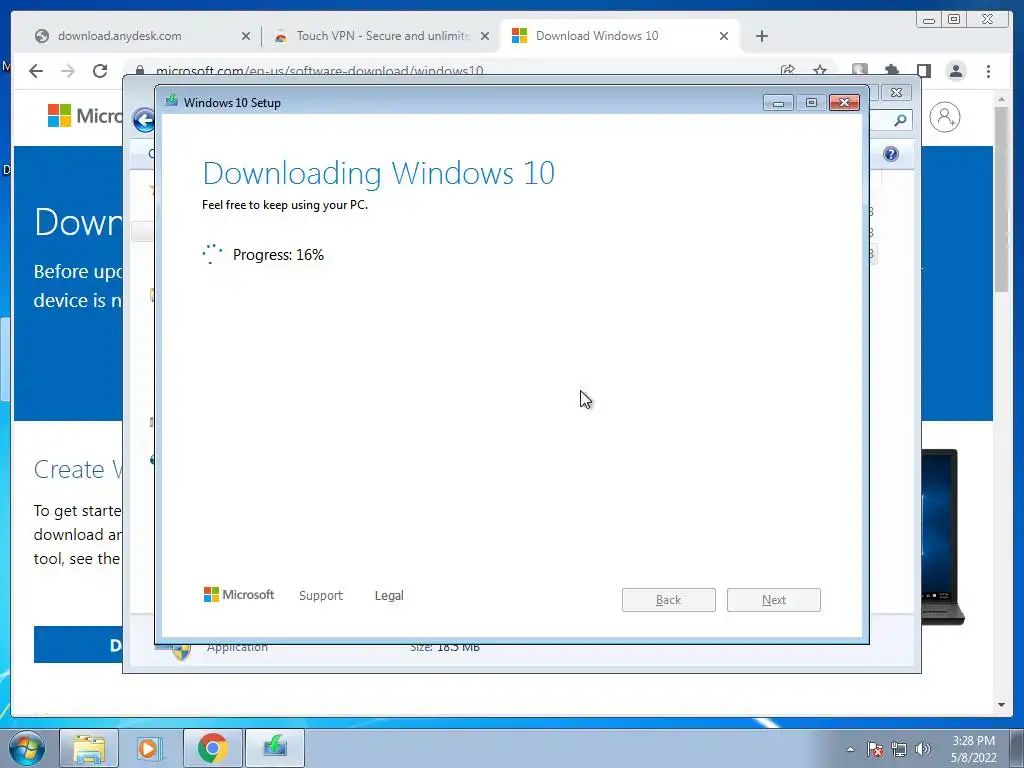Click the Windows Setup taskbar icon

tap(275, 748)
